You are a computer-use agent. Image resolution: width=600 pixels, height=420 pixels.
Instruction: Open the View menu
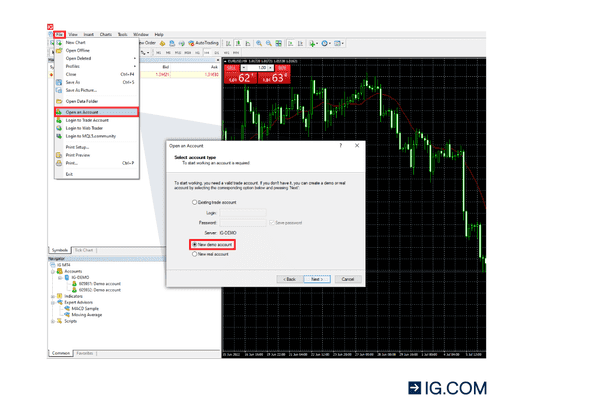pos(73,34)
